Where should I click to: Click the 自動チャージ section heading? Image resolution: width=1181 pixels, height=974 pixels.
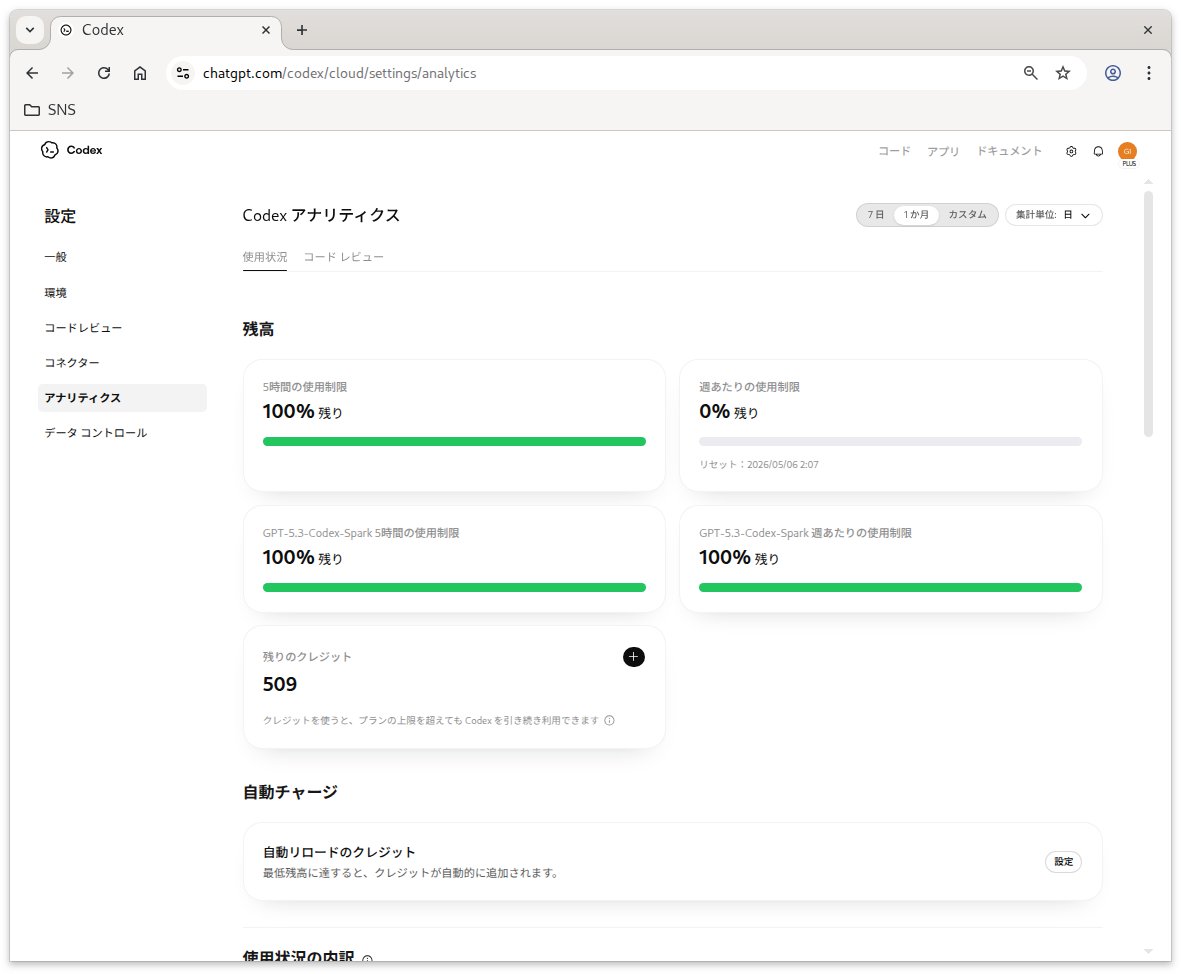290,792
